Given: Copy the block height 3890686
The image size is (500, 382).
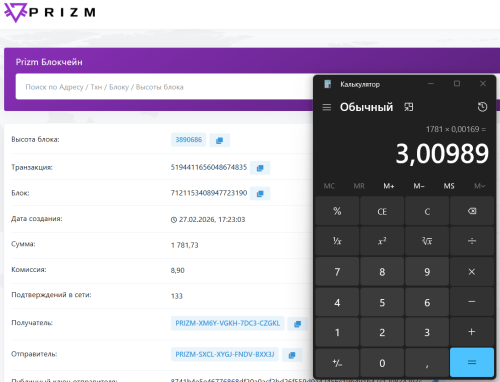Looking at the screenshot, I should point(219,140).
